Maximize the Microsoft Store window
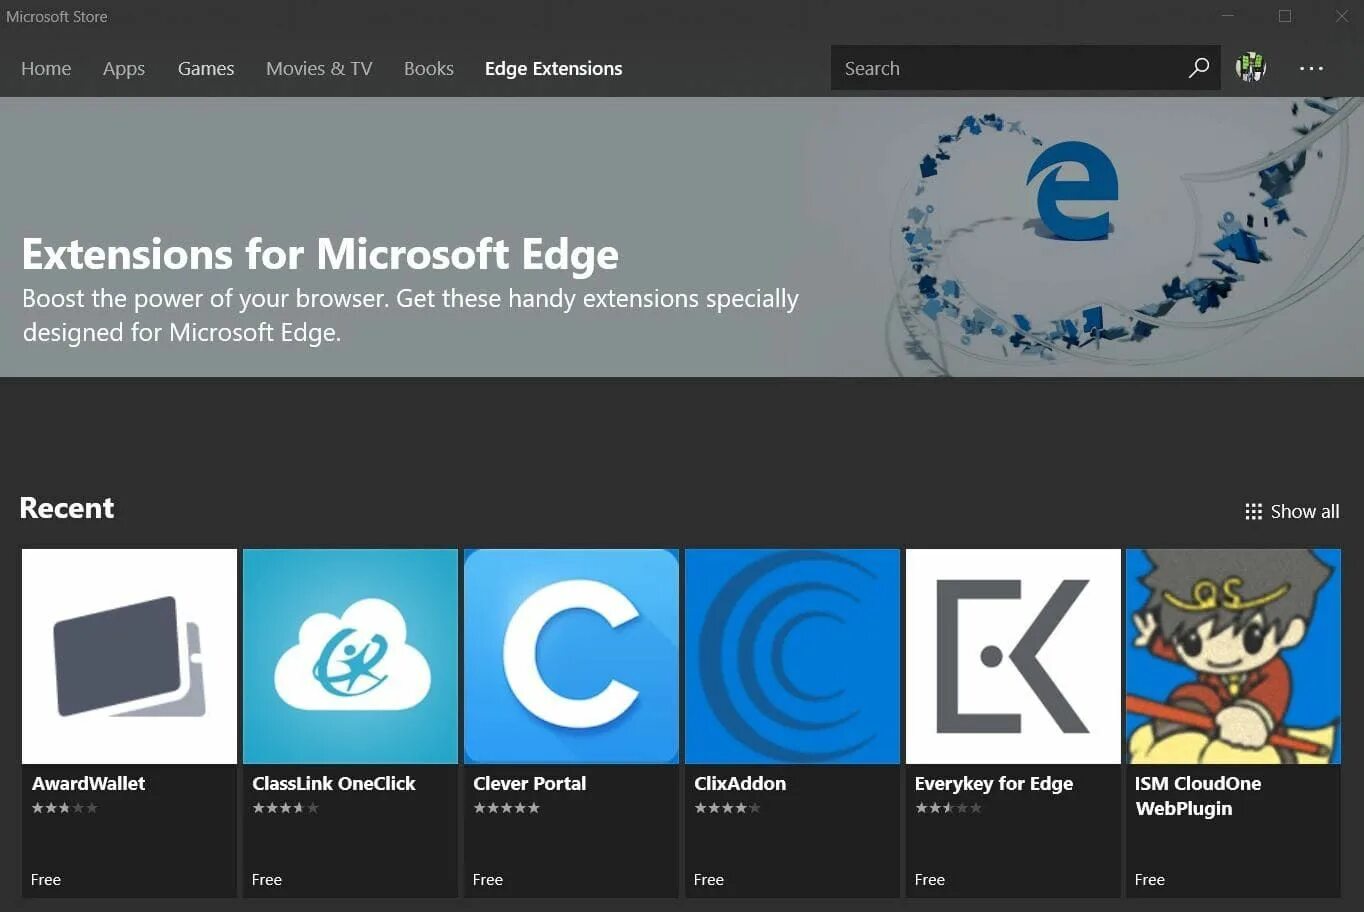Image resolution: width=1364 pixels, height=912 pixels. tap(1285, 16)
